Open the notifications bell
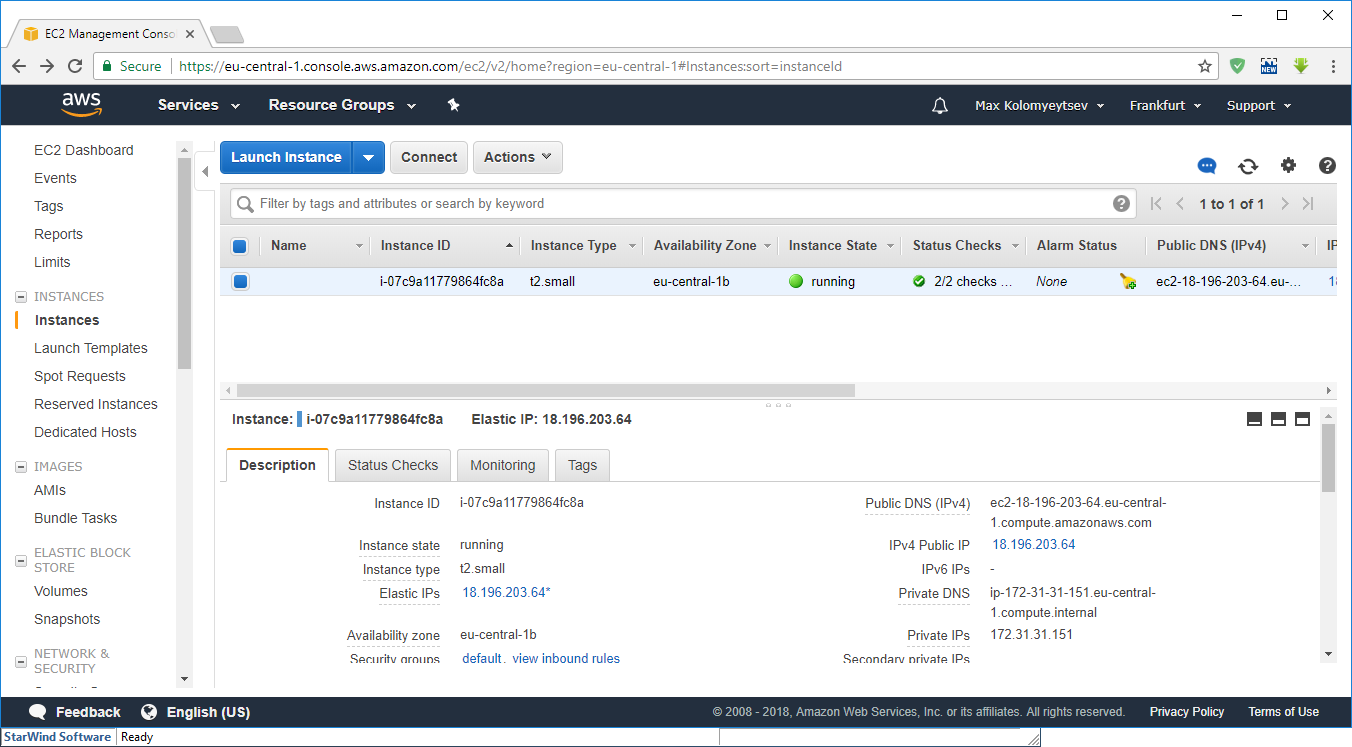 point(940,105)
